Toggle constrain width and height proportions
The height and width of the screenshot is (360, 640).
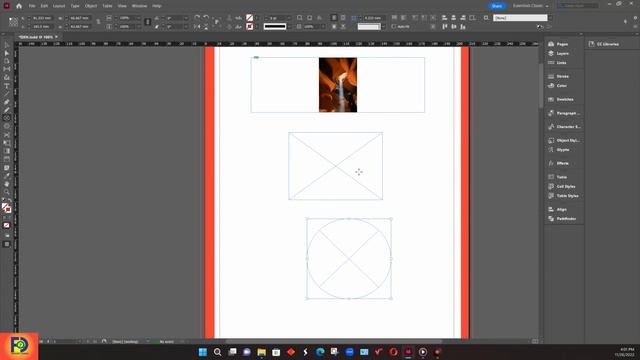[x=98, y=22]
